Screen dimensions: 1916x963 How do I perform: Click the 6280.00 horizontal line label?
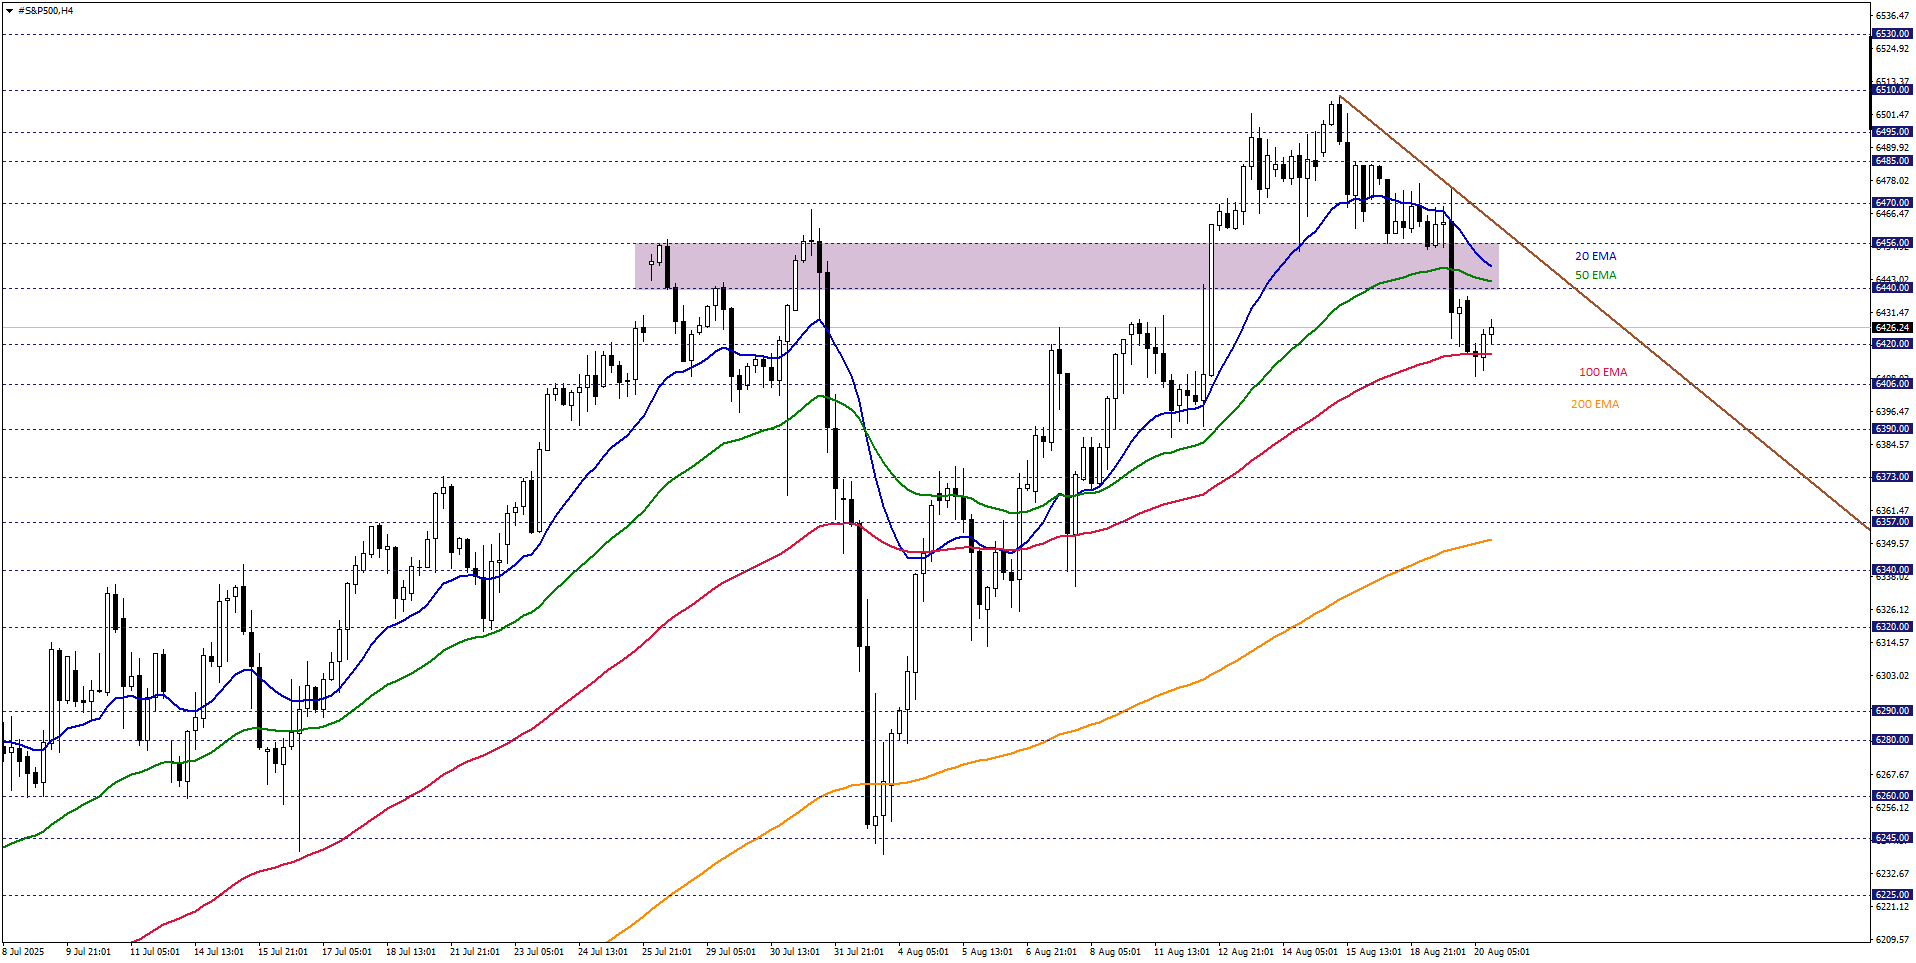tap(1892, 740)
